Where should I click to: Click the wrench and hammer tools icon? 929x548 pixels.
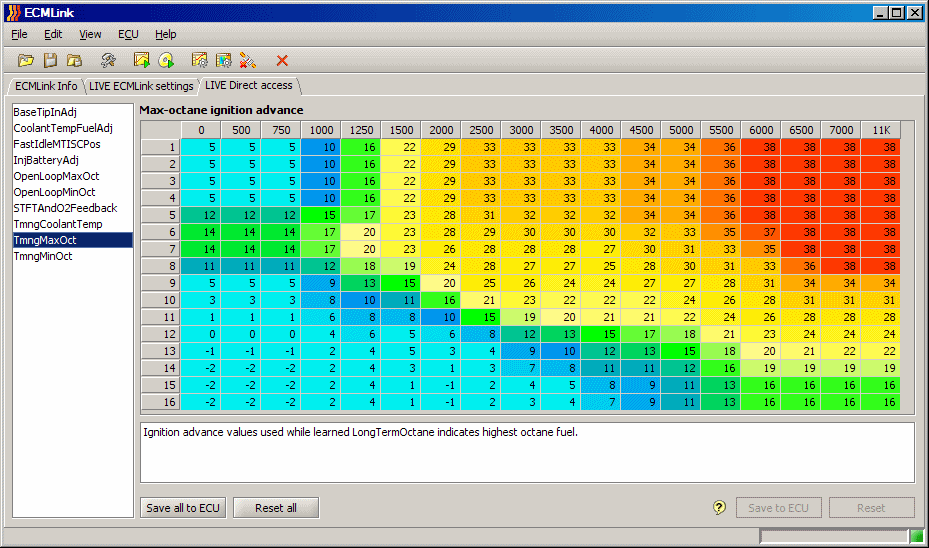point(108,61)
